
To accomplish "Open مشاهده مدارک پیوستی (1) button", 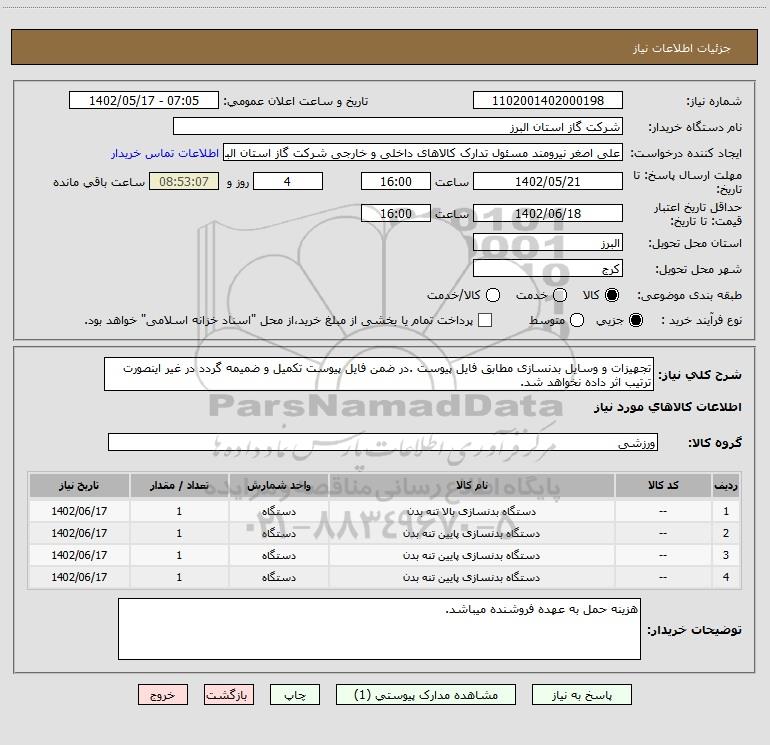I will [x=426, y=695].
